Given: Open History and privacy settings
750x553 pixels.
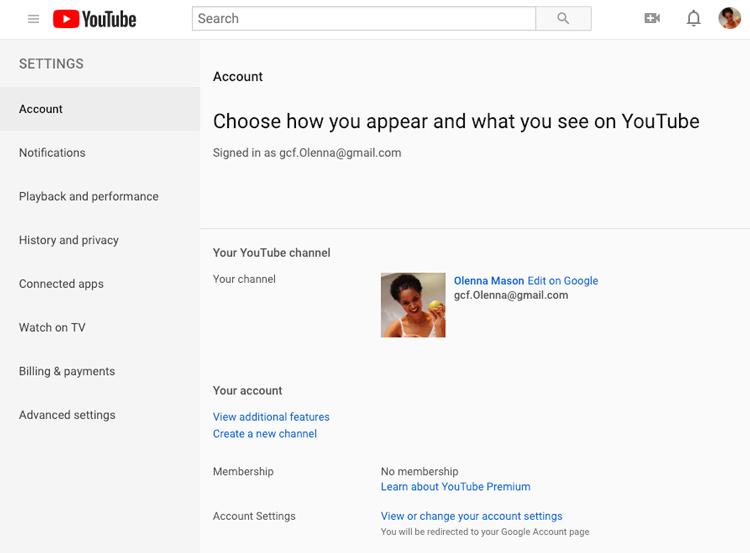Looking at the screenshot, I should point(68,240).
